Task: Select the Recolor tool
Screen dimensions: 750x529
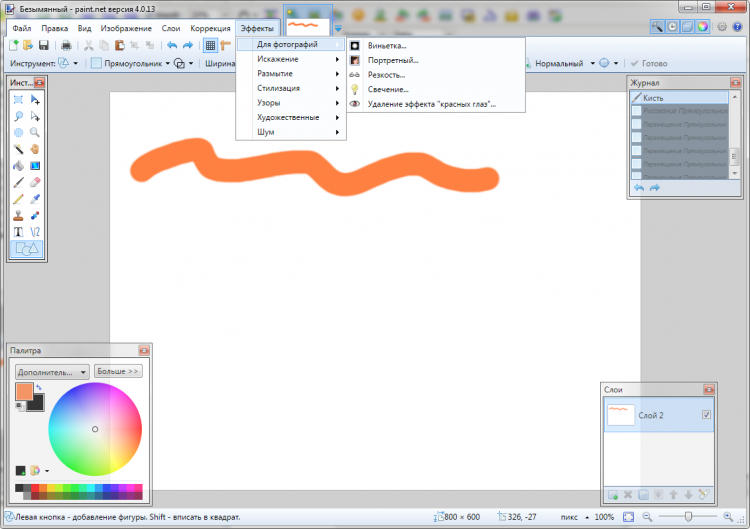Action: point(35,216)
